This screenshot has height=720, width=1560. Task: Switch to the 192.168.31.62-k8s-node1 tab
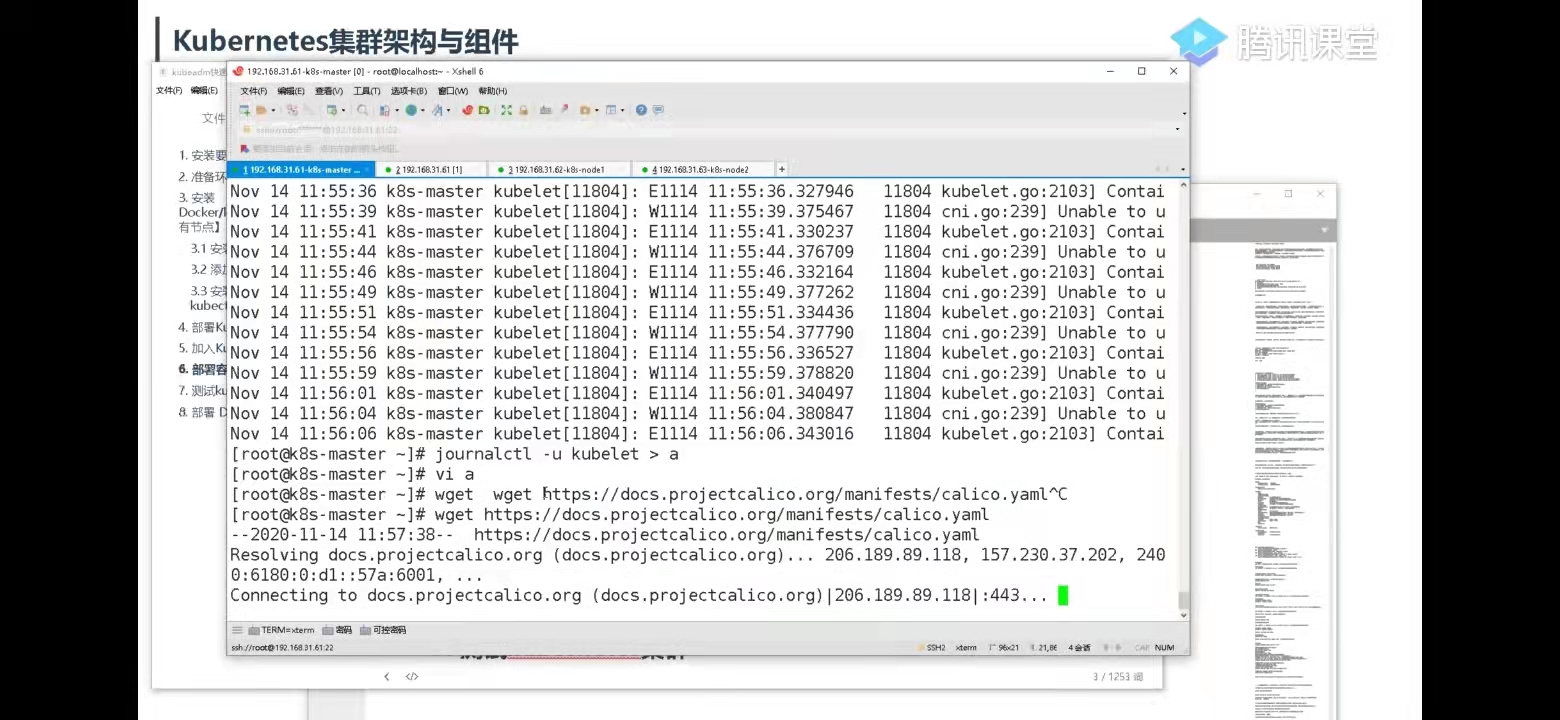click(559, 170)
